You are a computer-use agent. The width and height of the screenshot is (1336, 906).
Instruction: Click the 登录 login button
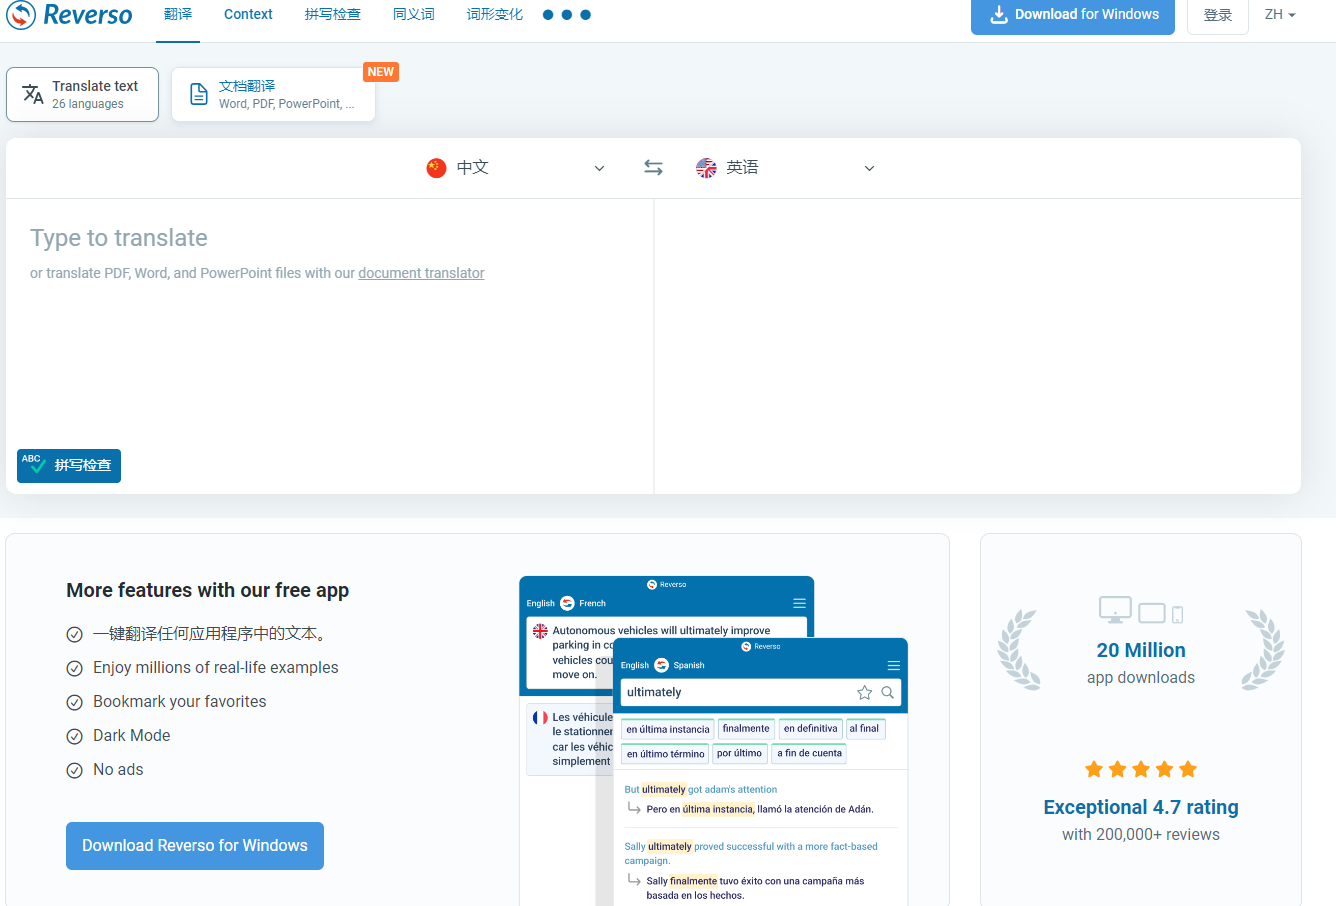click(1217, 16)
